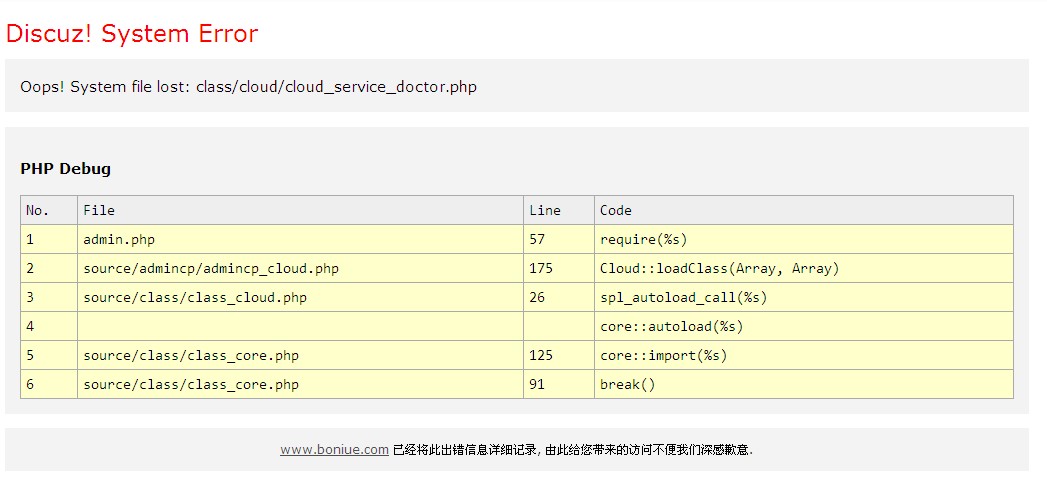Click line number 125

(559, 355)
